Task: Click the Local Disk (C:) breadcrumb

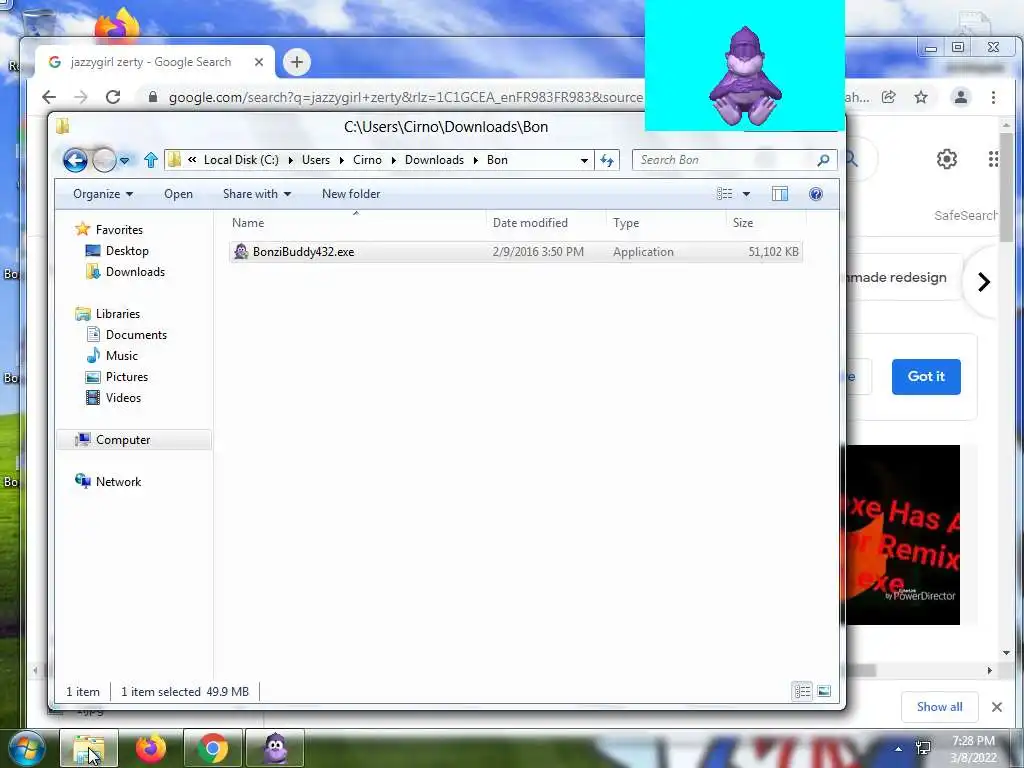Action: click(241, 160)
